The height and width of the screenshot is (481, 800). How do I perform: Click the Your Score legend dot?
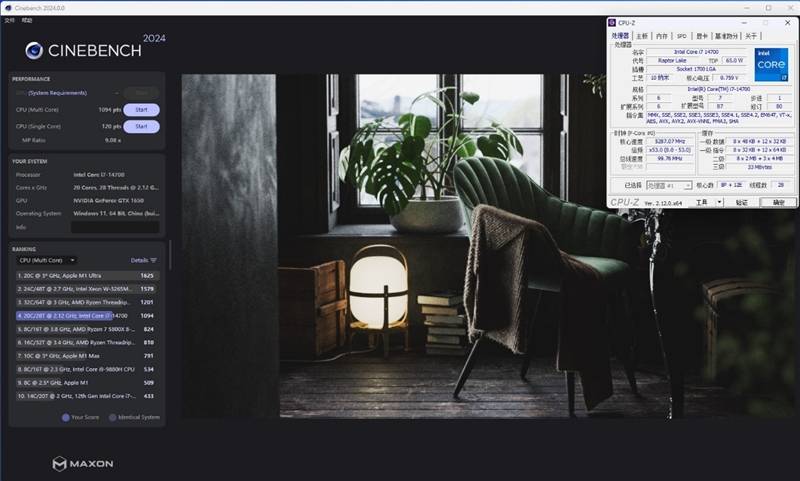click(66, 417)
